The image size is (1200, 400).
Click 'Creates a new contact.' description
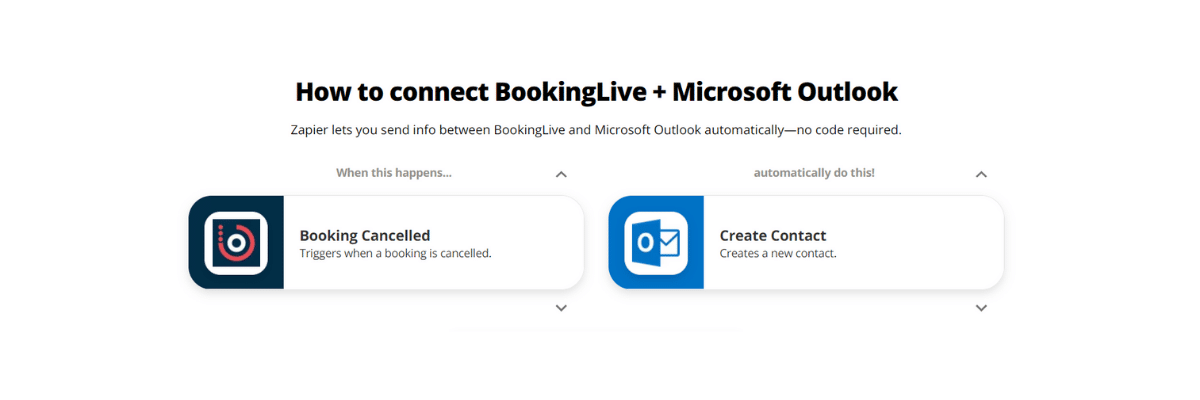[x=778, y=253]
